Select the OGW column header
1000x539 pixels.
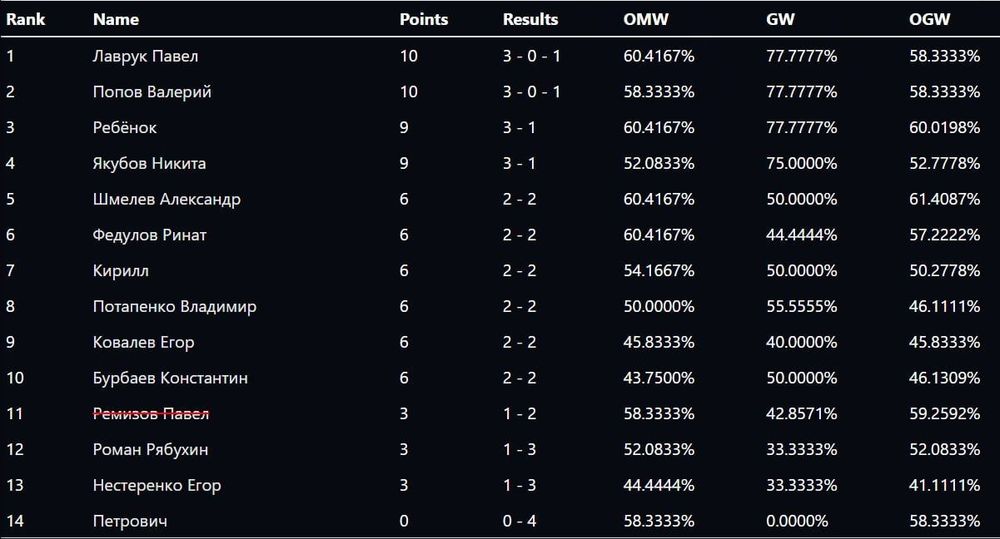click(x=929, y=19)
